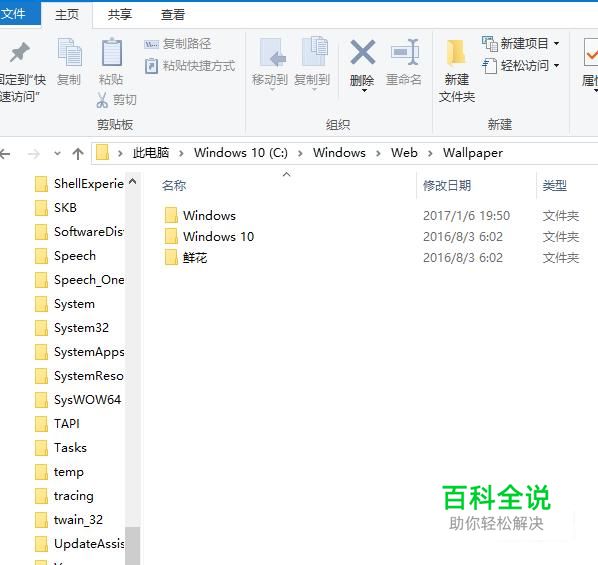This screenshot has height=565, width=598.
Task: Click the navigation pane scrollbar thumb
Action: tap(132, 546)
